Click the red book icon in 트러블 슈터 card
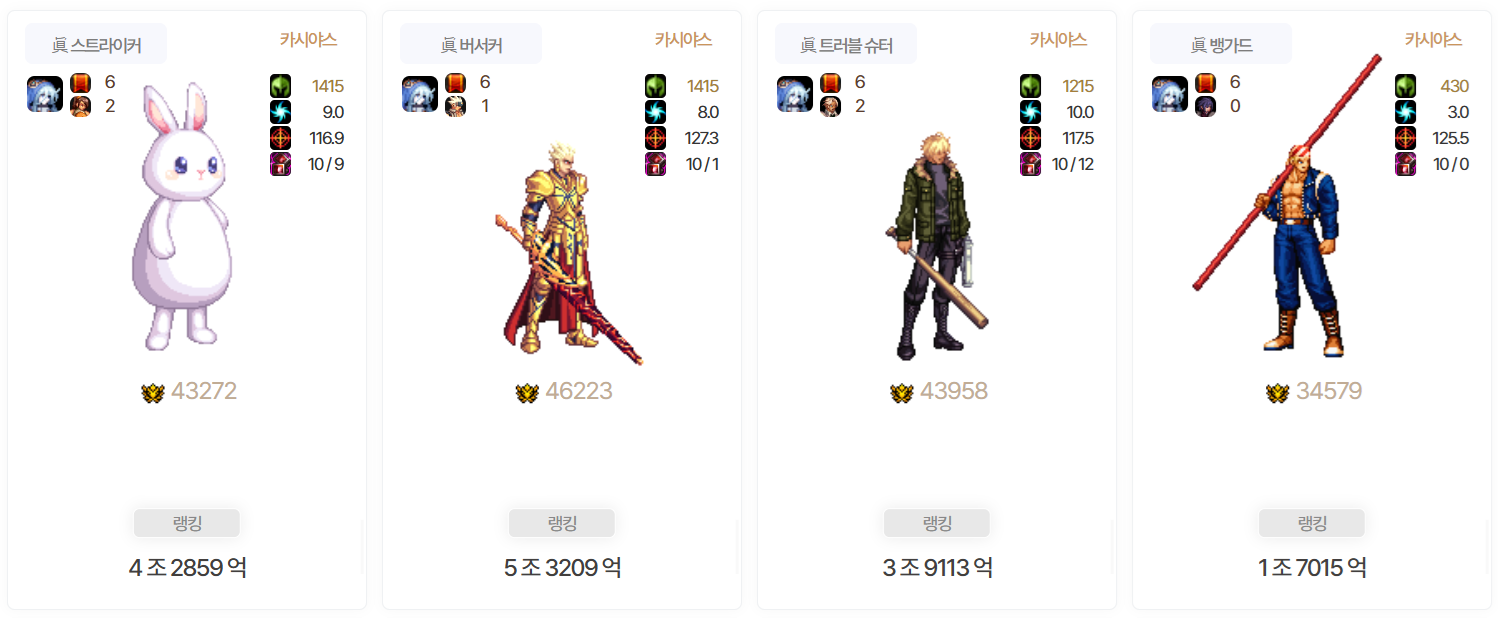The height and width of the screenshot is (618, 1498). pos(830,83)
